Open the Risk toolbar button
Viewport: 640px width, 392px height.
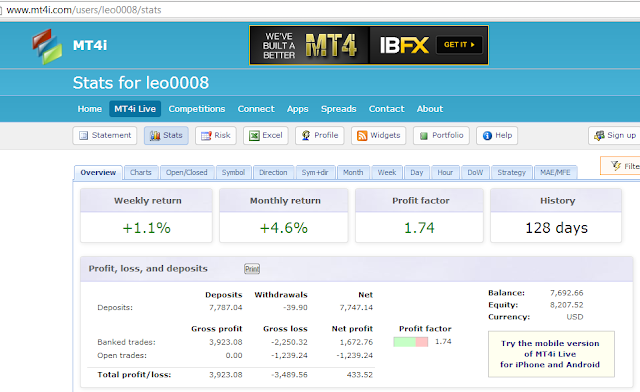tap(216, 135)
